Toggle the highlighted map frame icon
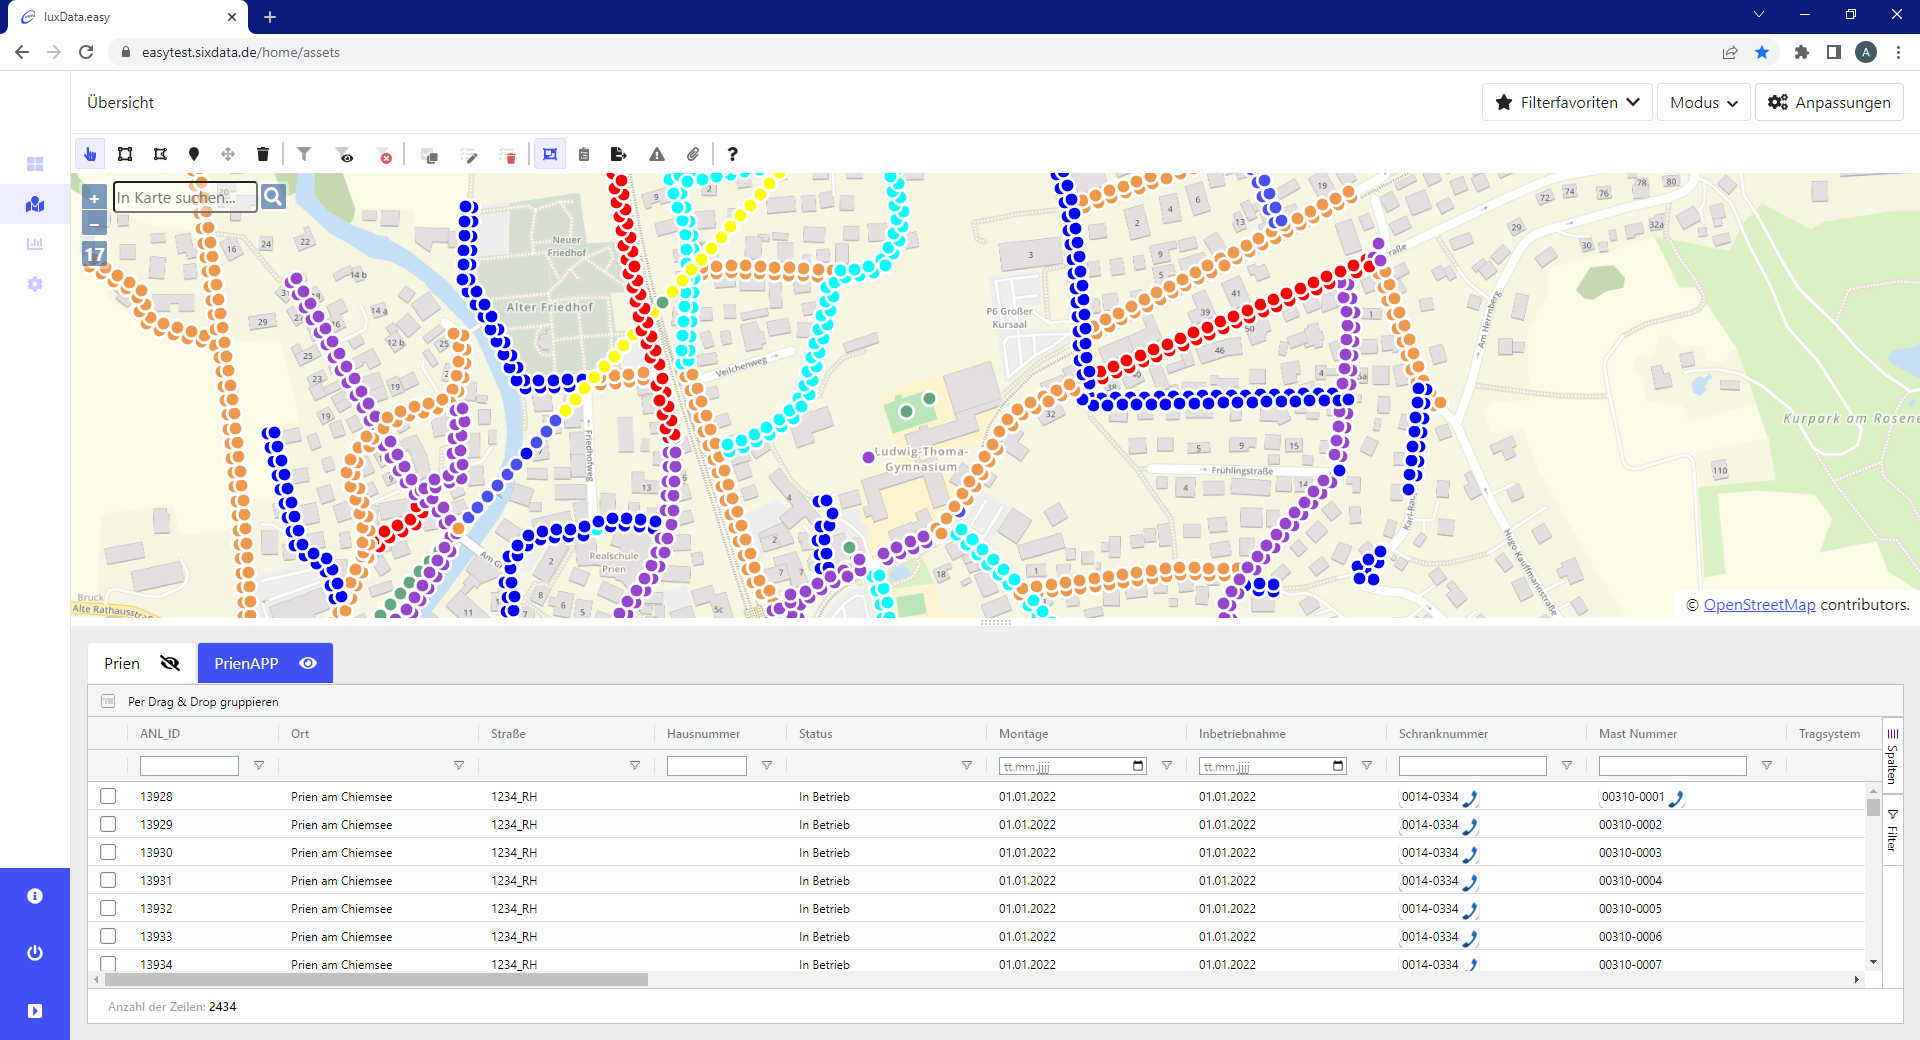1920x1040 pixels. click(550, 154)
